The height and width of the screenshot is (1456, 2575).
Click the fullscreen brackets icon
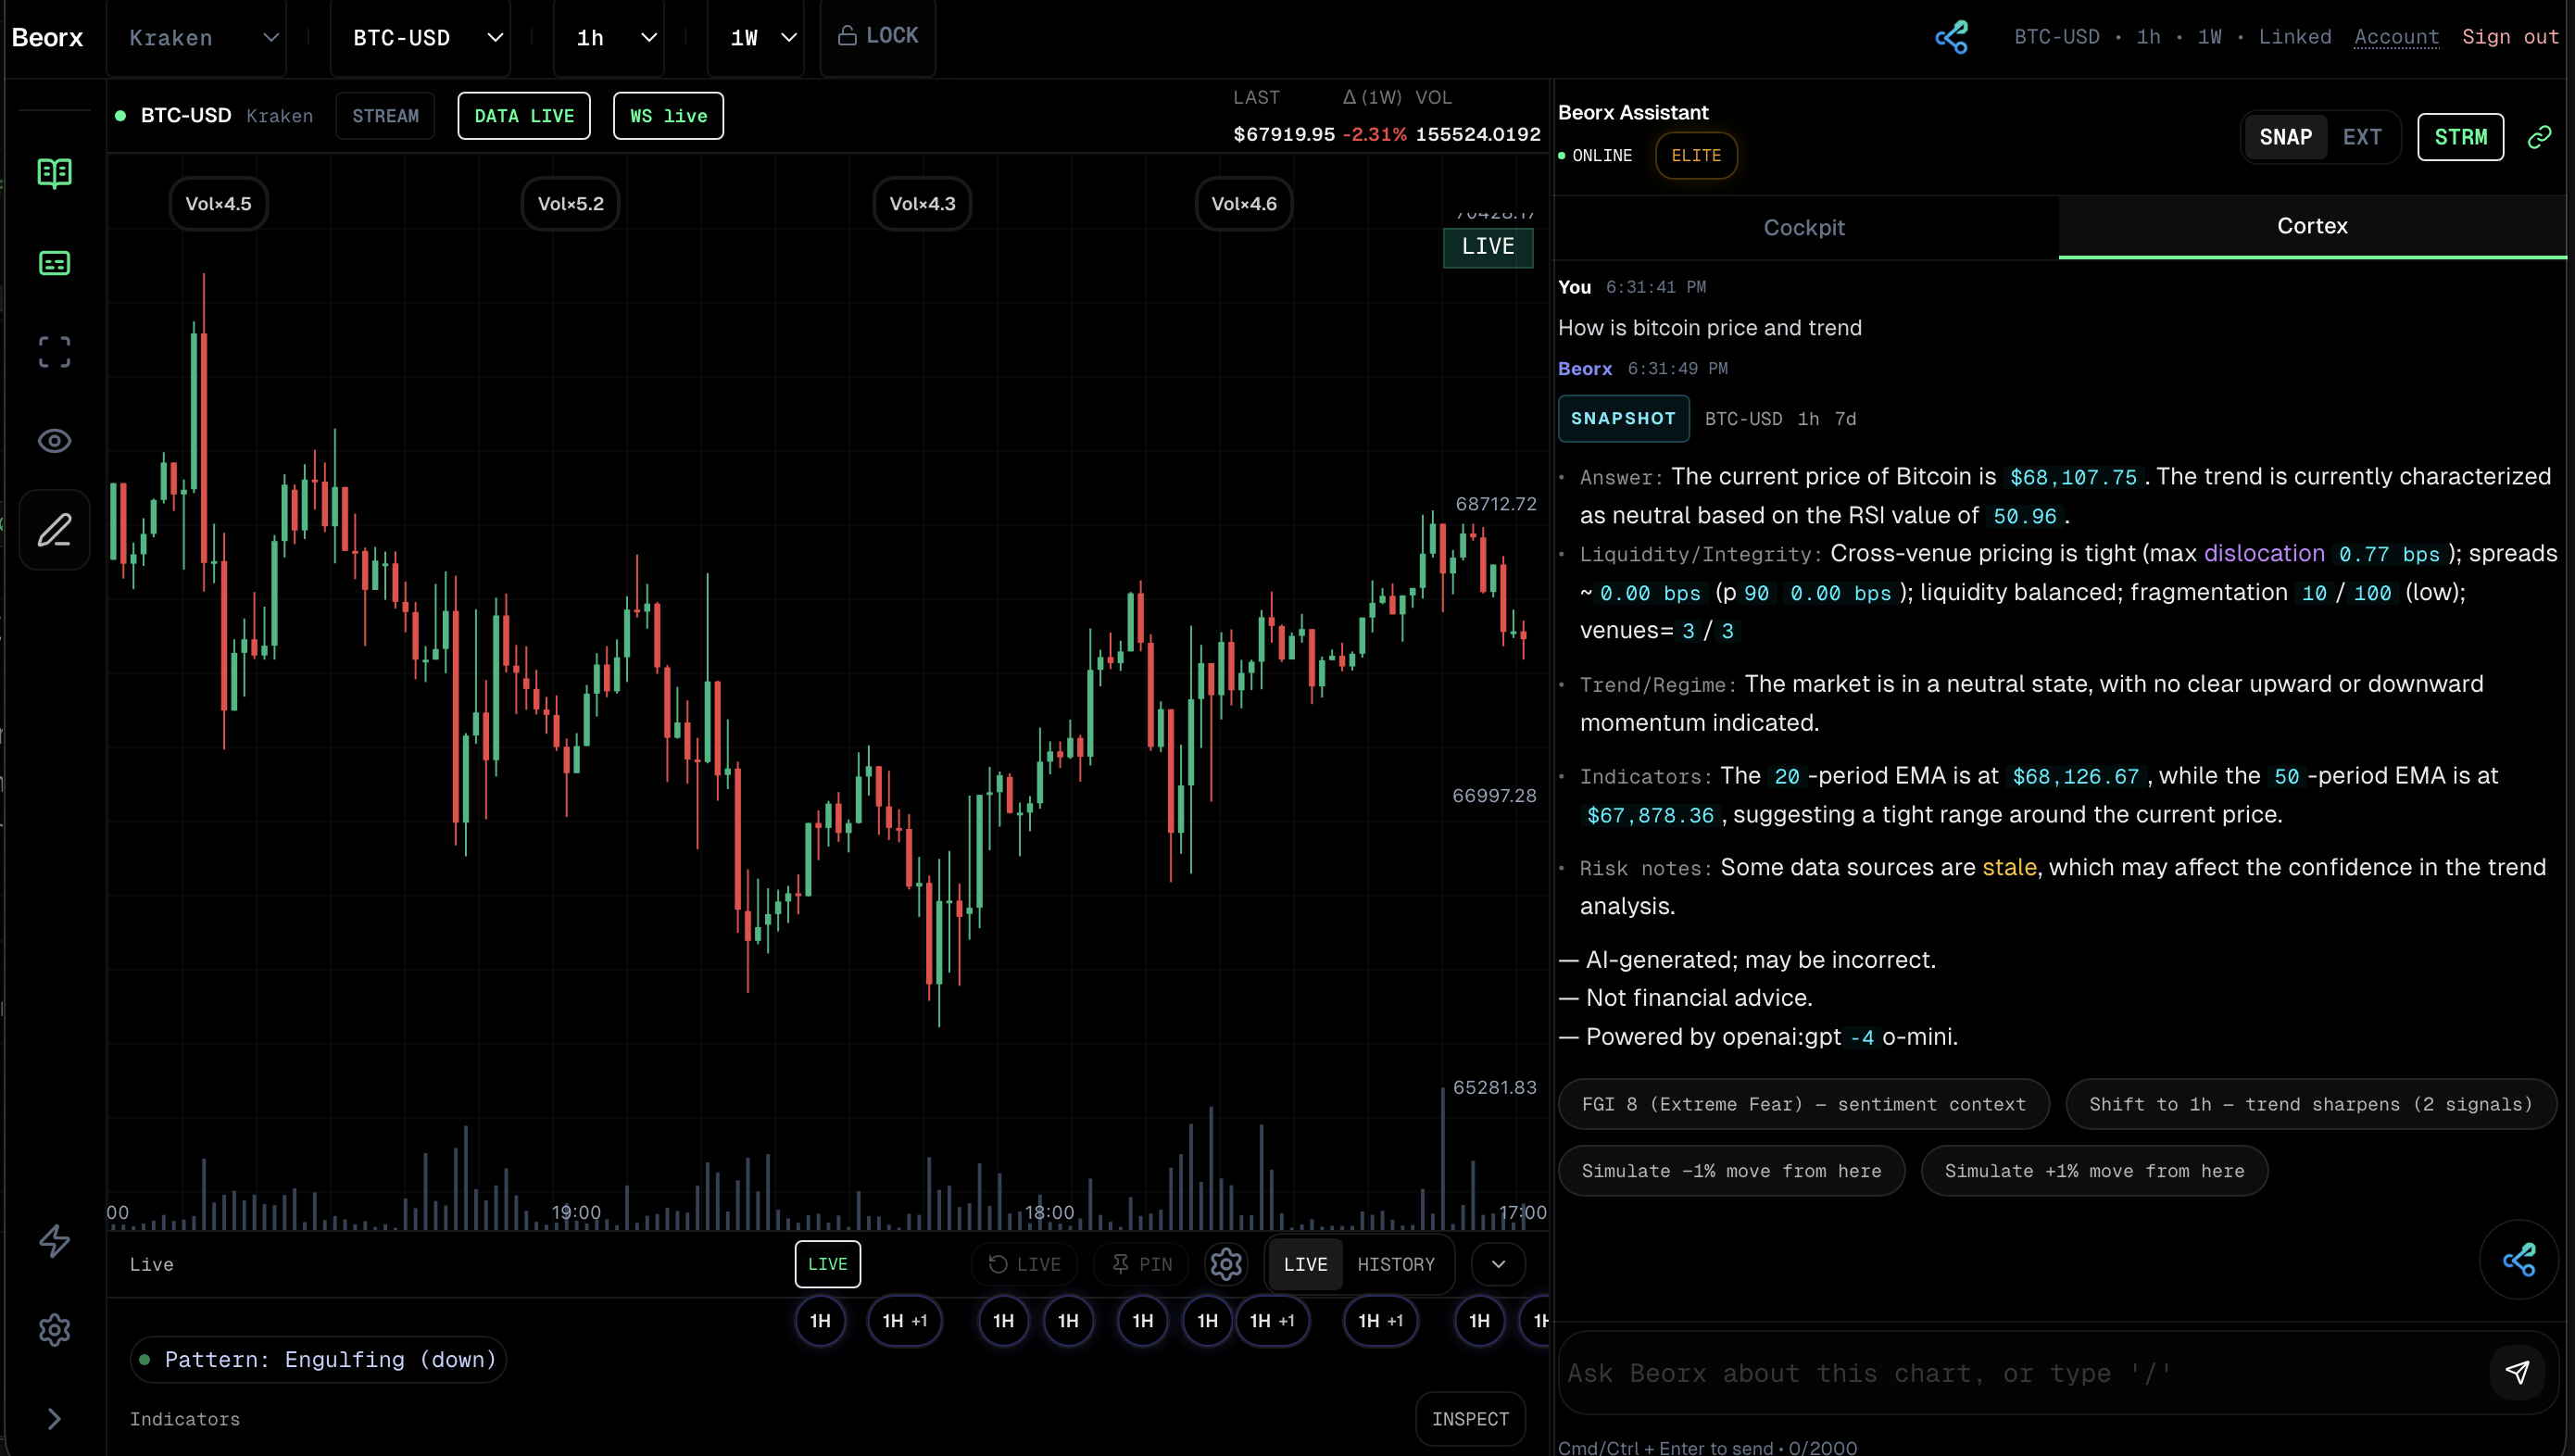(x=54, y=352)
